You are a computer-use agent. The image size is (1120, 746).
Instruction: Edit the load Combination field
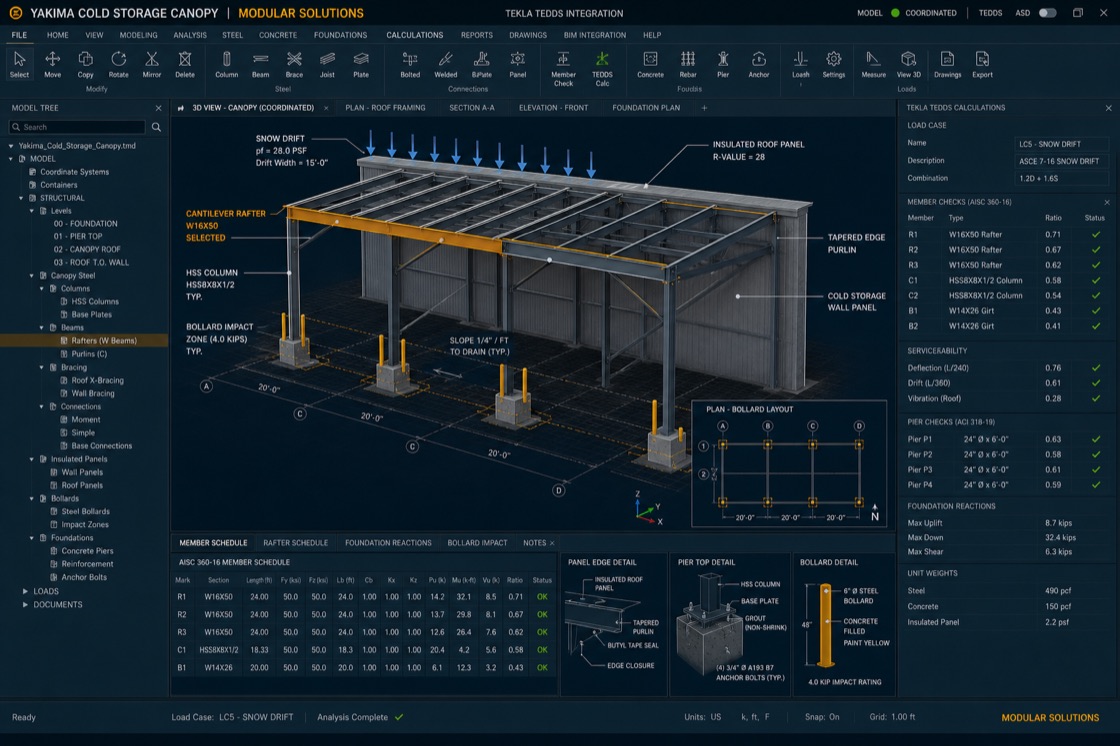[1061, 179]
